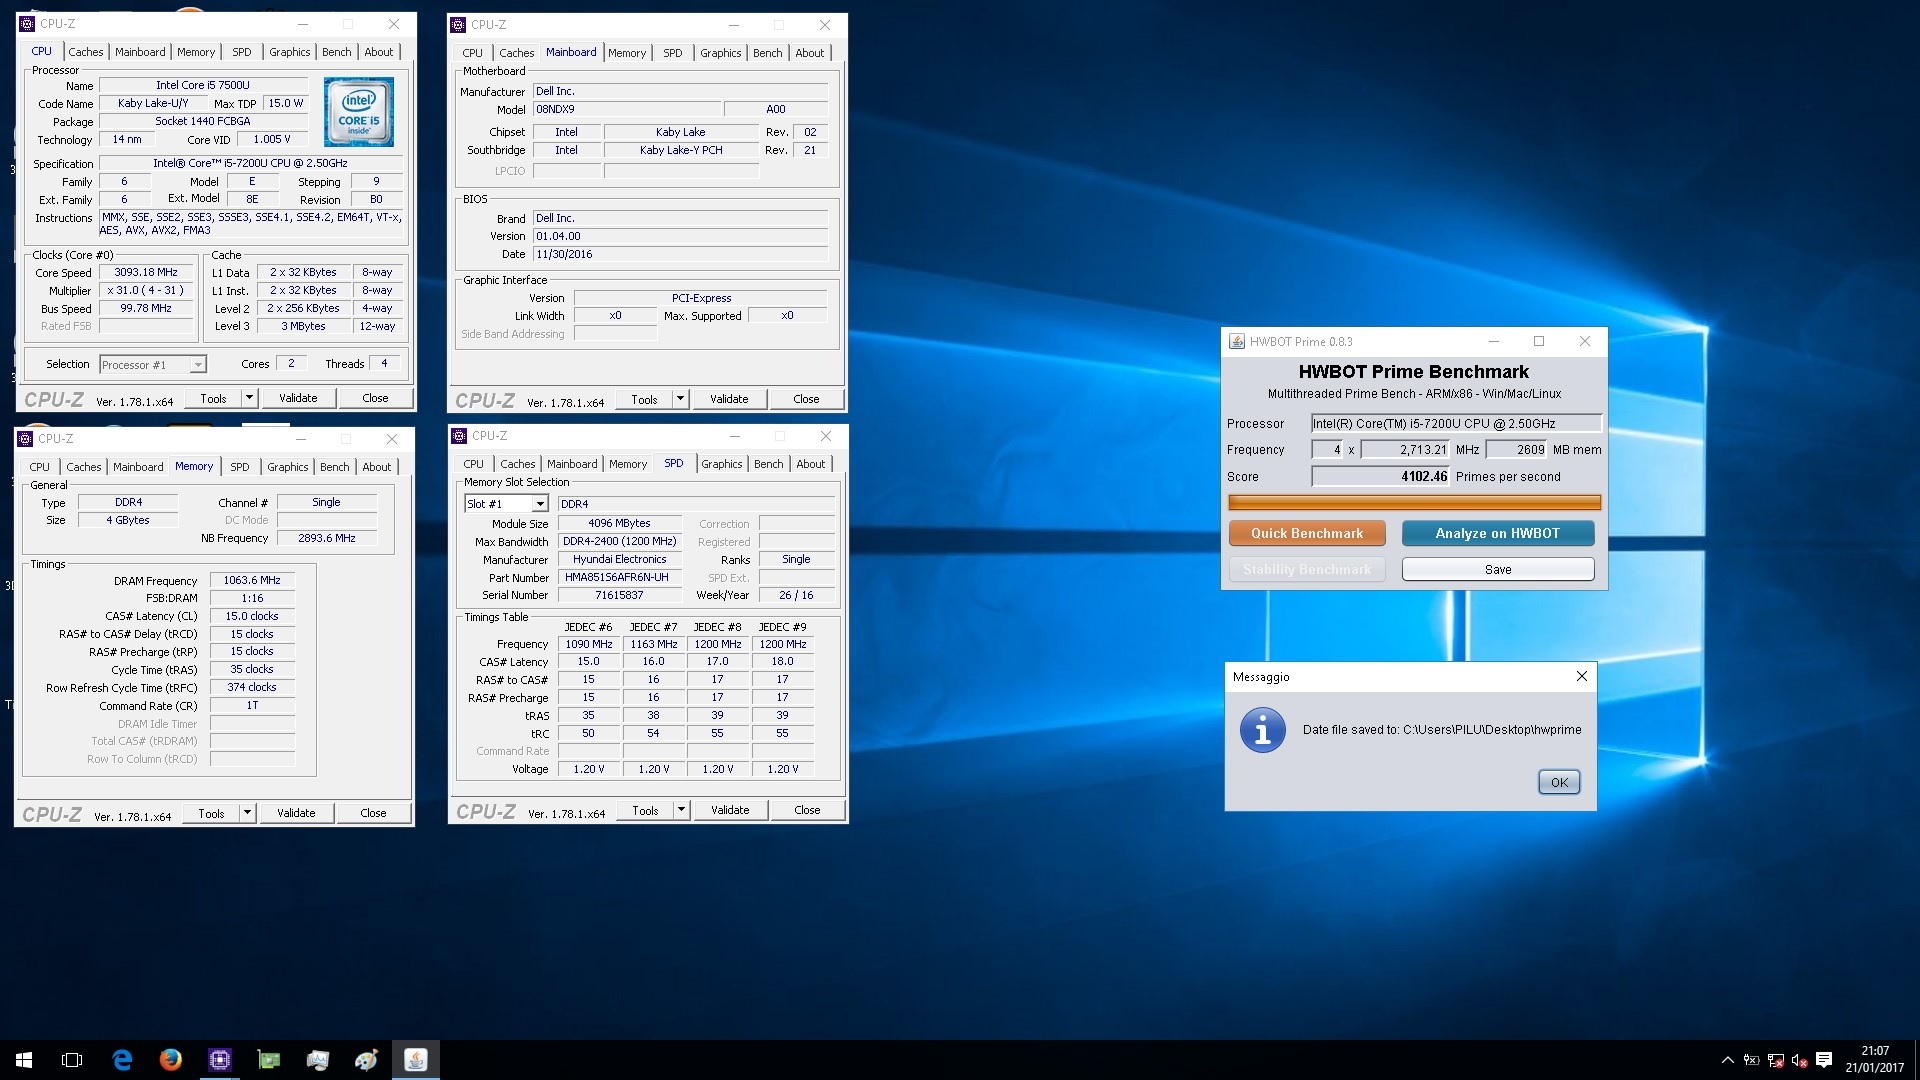Switch to Caches tab in CPU window
Screen dimensions: 1920x1080
(86, 52)
